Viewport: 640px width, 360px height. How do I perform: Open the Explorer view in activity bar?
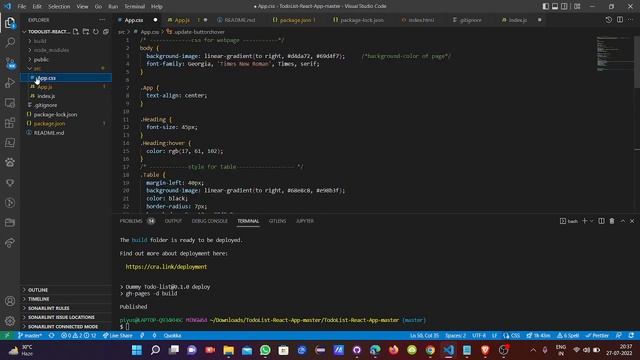10,23
